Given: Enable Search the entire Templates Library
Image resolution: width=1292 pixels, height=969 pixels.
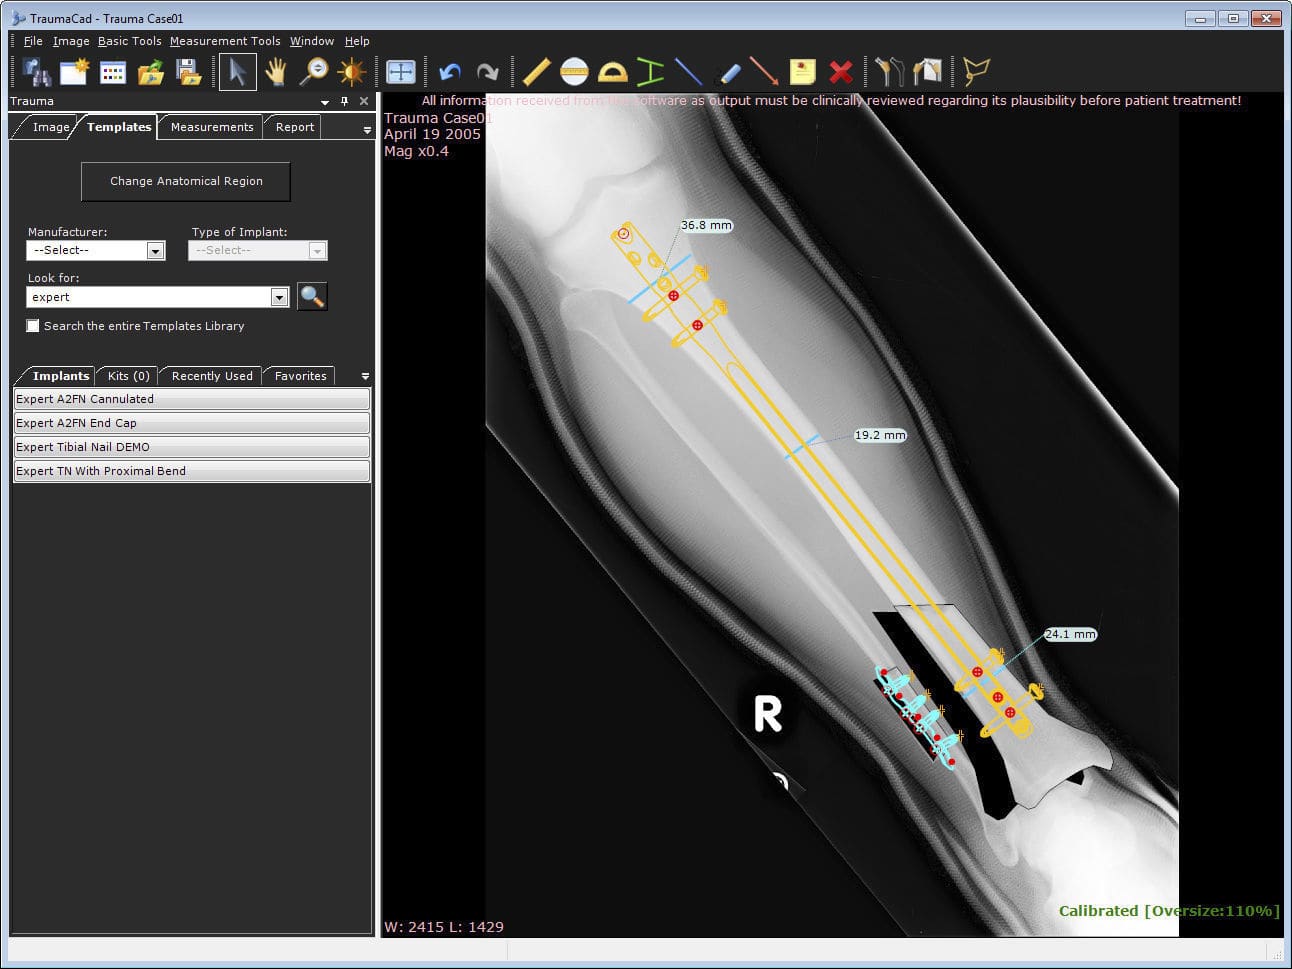Looking at the screenshot, I should [33, 326].
